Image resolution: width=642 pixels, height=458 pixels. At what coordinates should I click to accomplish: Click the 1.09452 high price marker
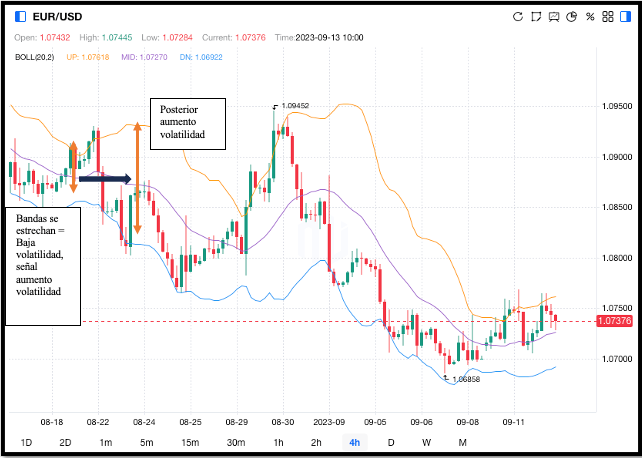(x=294, y=105)
